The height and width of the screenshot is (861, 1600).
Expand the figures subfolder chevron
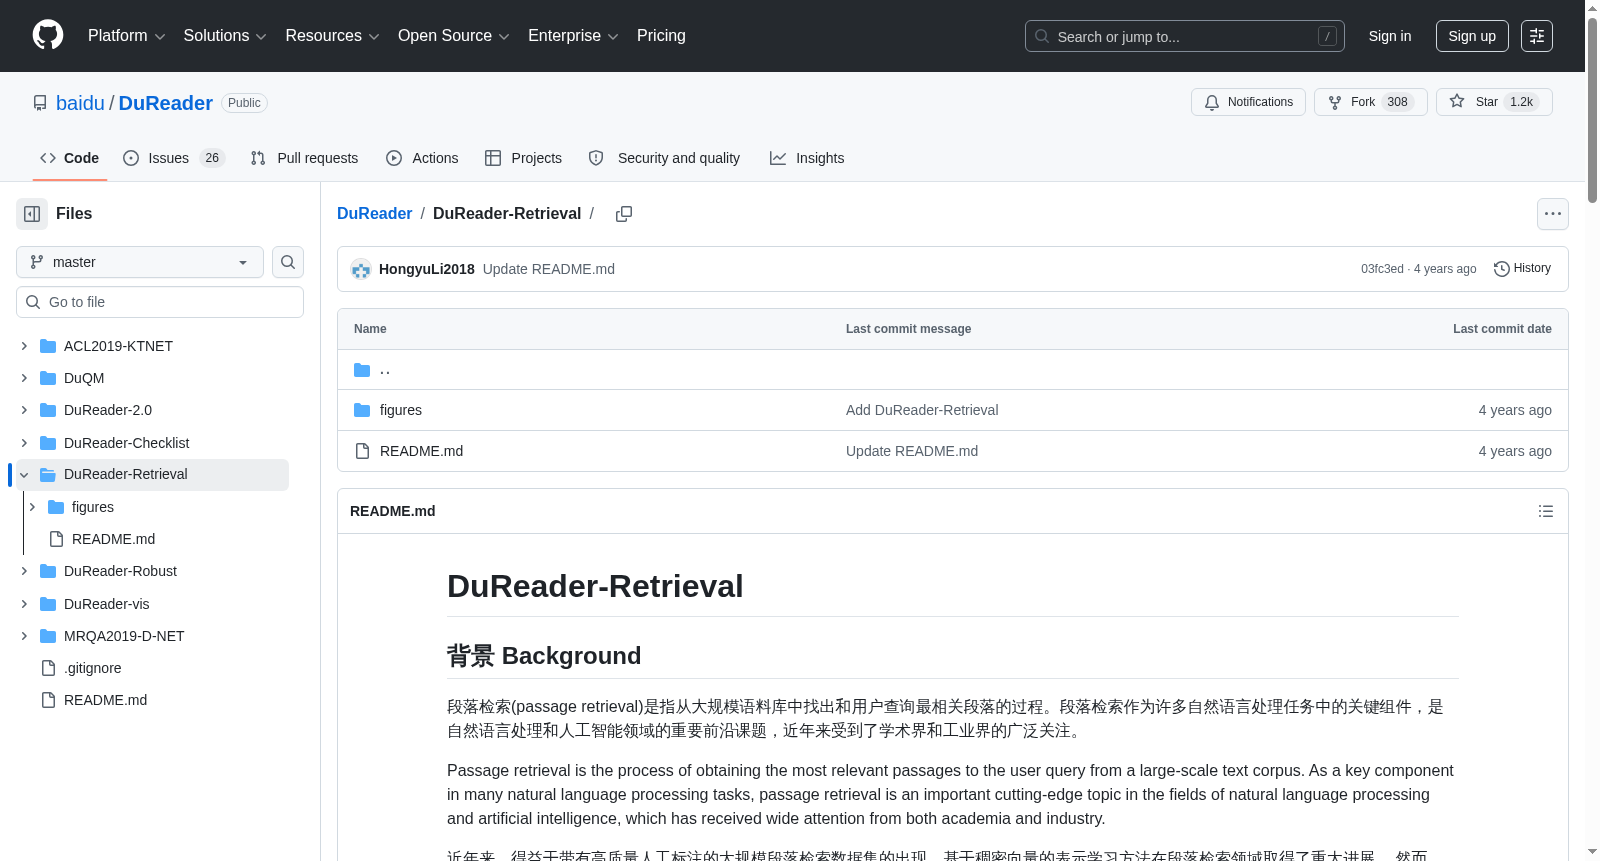[x=32, y=507]
